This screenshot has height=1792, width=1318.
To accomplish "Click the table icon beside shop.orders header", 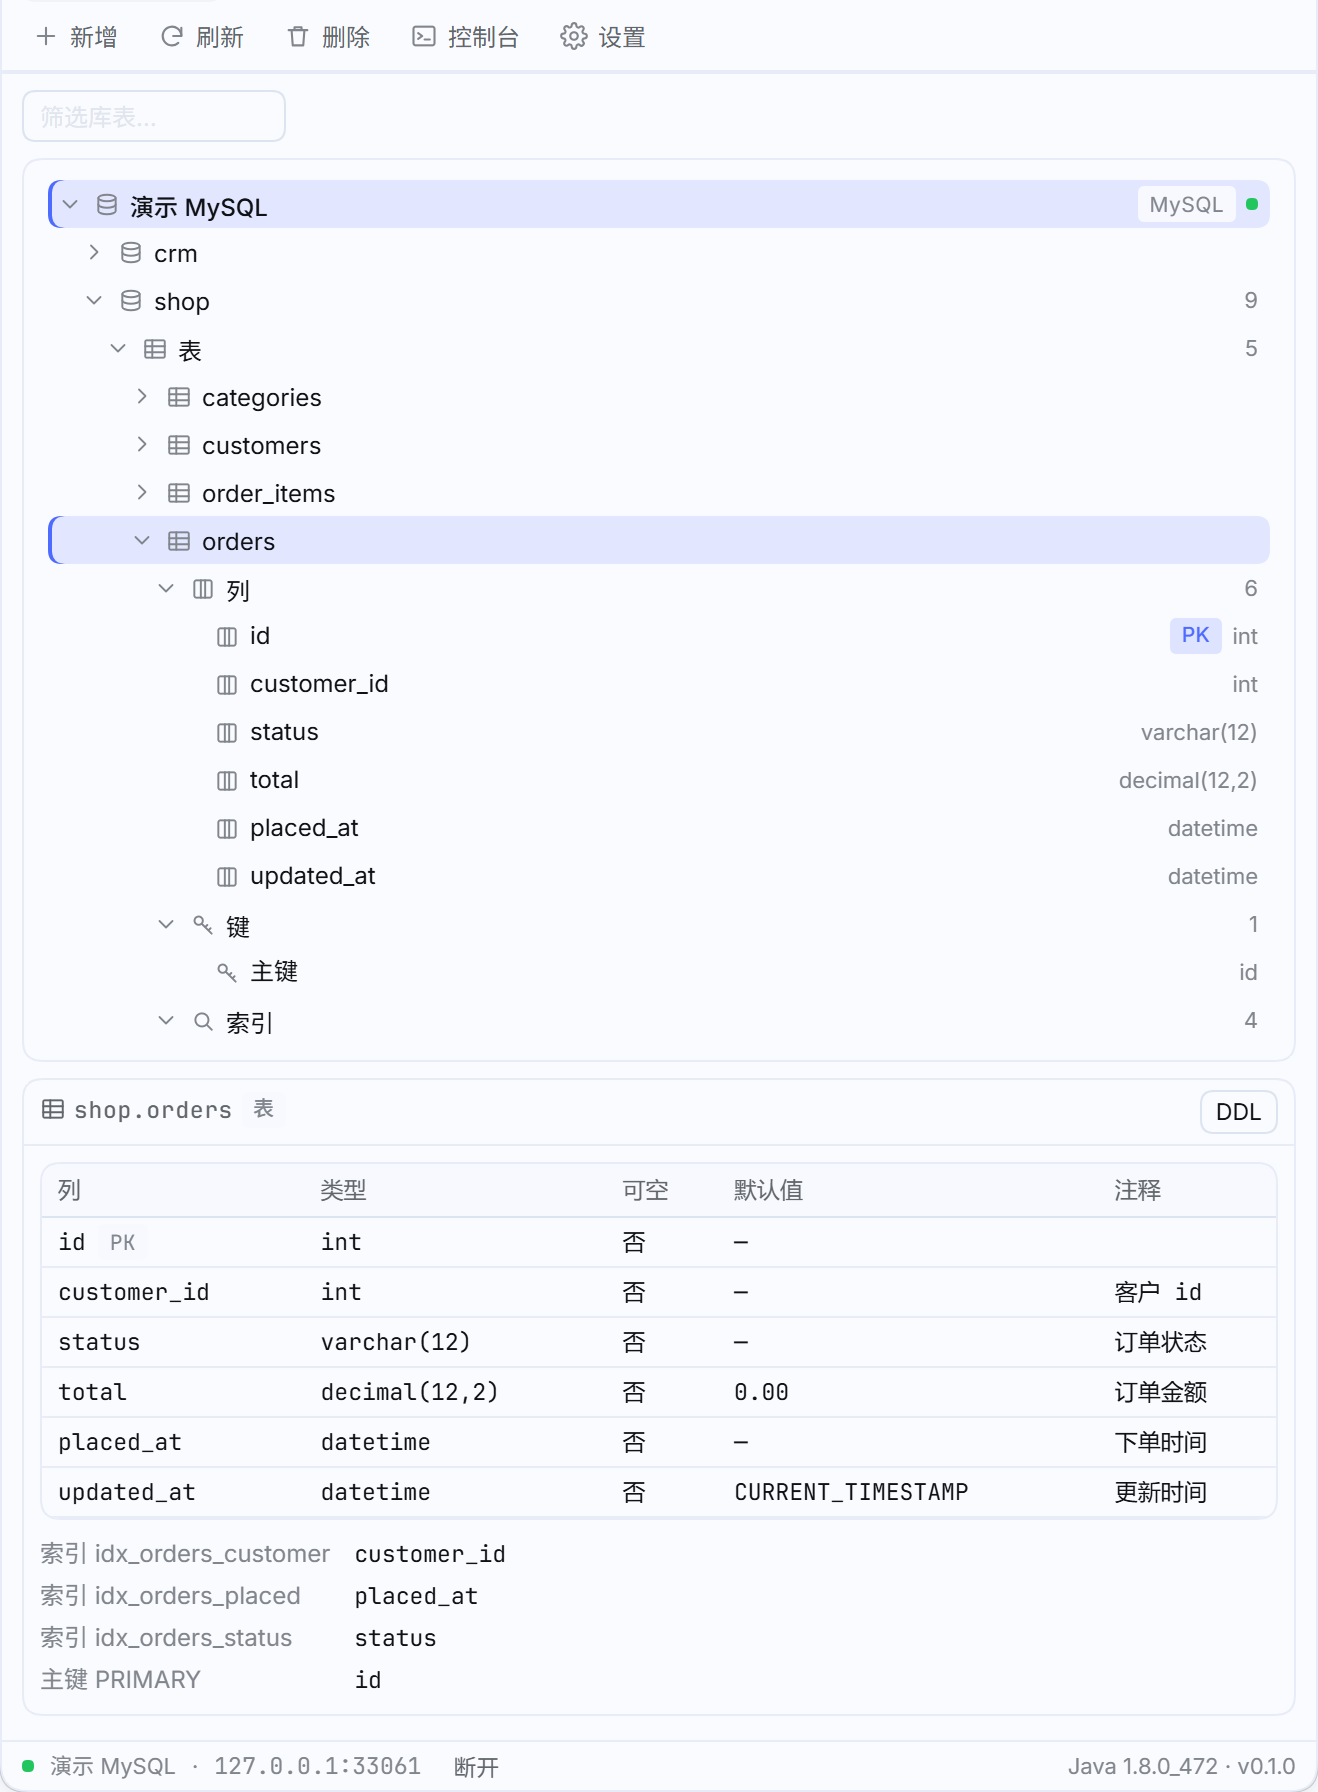I will (53, 1109).
